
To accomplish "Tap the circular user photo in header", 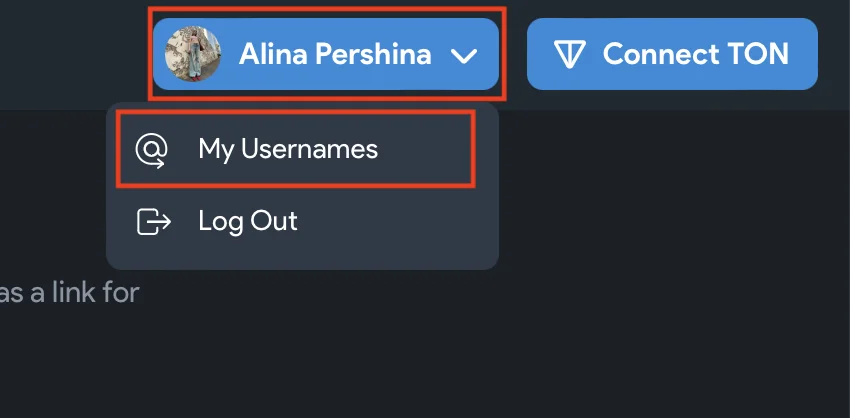I will click(193, 54).
